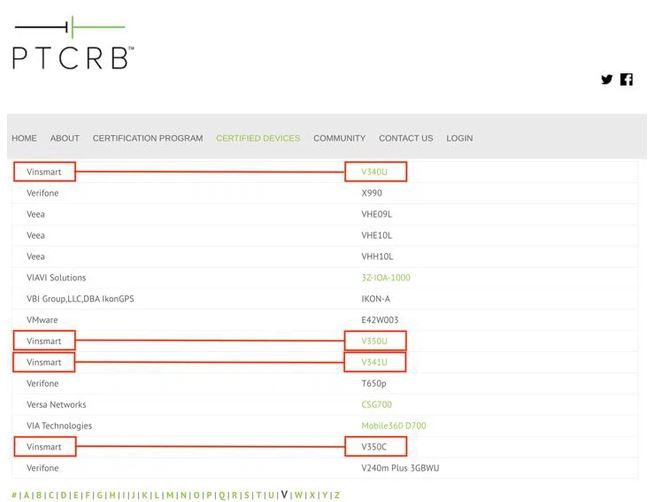Open the V341U device link
654x502 pixels.
(374, 362)
